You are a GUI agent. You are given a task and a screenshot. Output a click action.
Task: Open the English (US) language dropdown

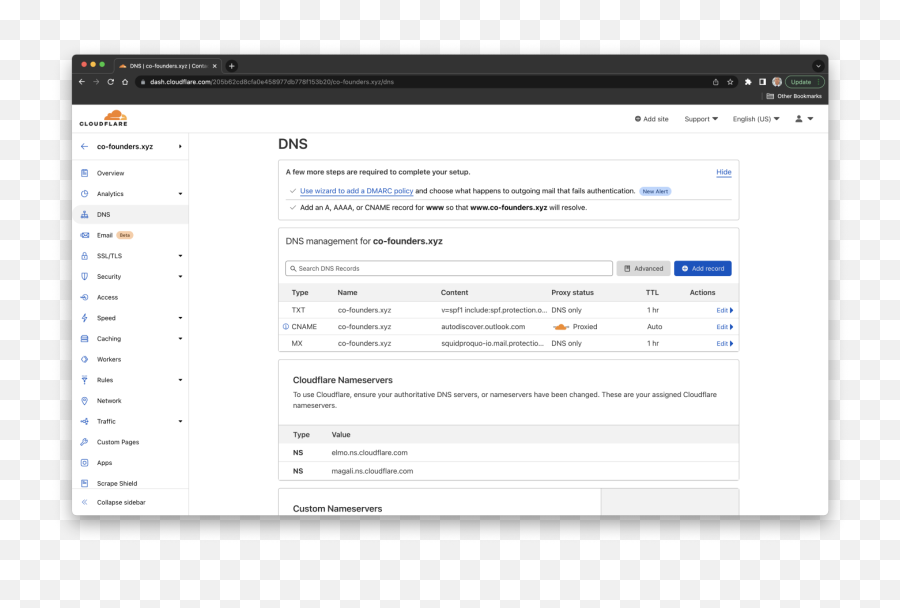756,119
